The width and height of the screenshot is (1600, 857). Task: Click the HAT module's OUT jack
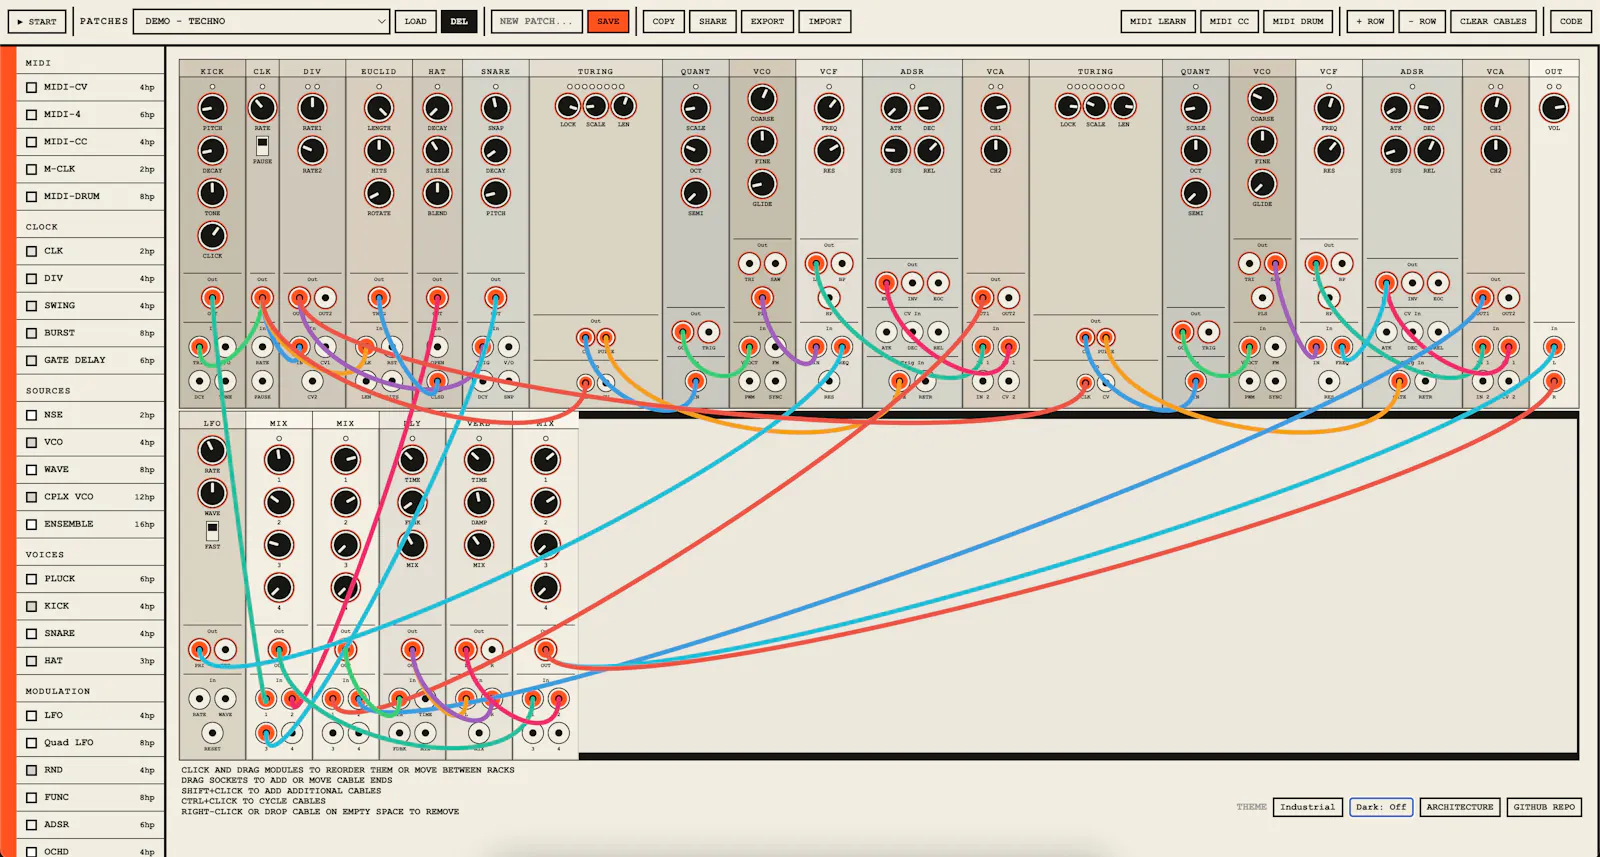click(x=437, y=297)
